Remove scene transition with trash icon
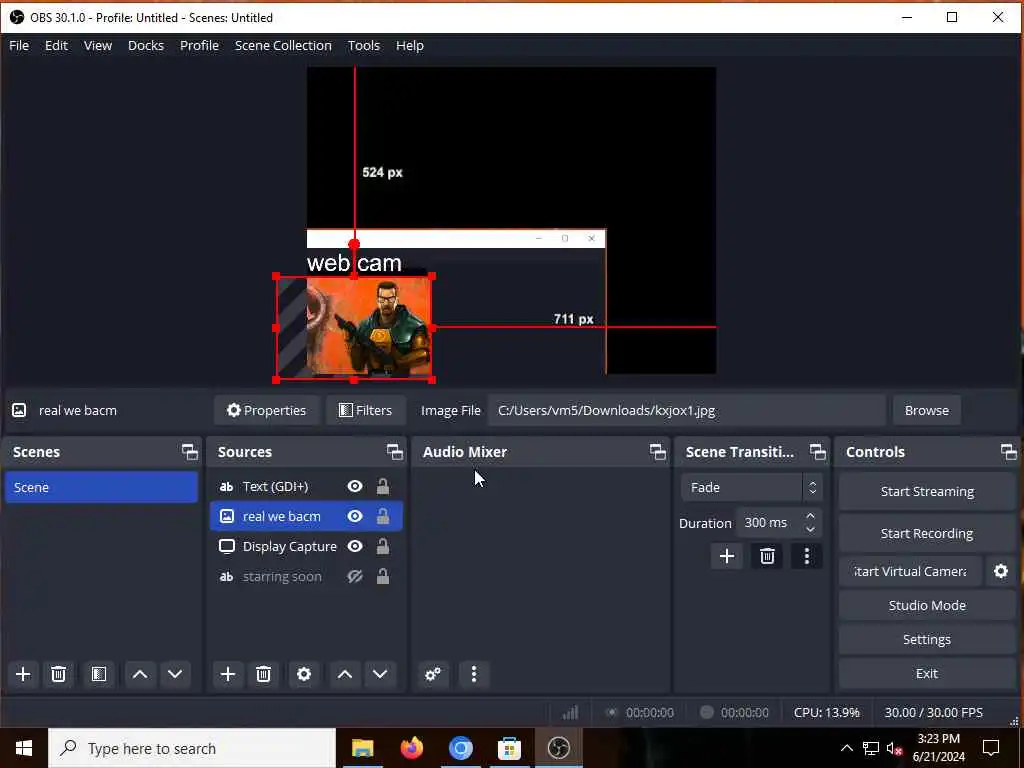Viewport: 1024px width, 768px height. [767, 556]
